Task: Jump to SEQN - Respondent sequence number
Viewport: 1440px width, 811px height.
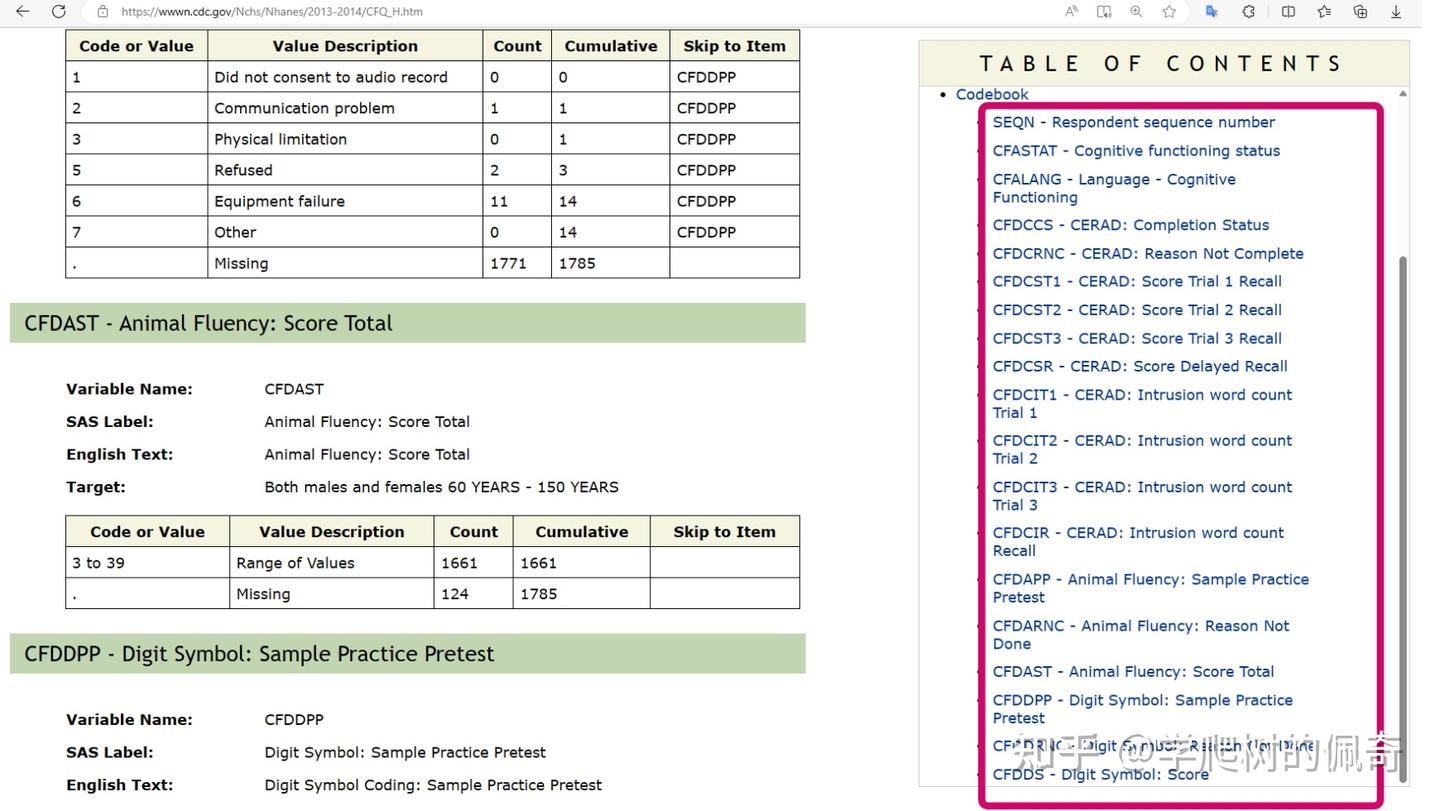Action: click(1133, 122)
